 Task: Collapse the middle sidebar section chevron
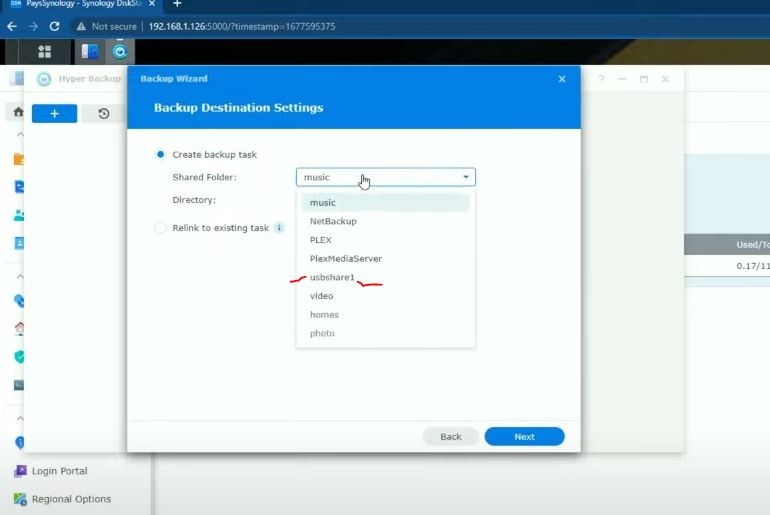(x=20, y=276)
